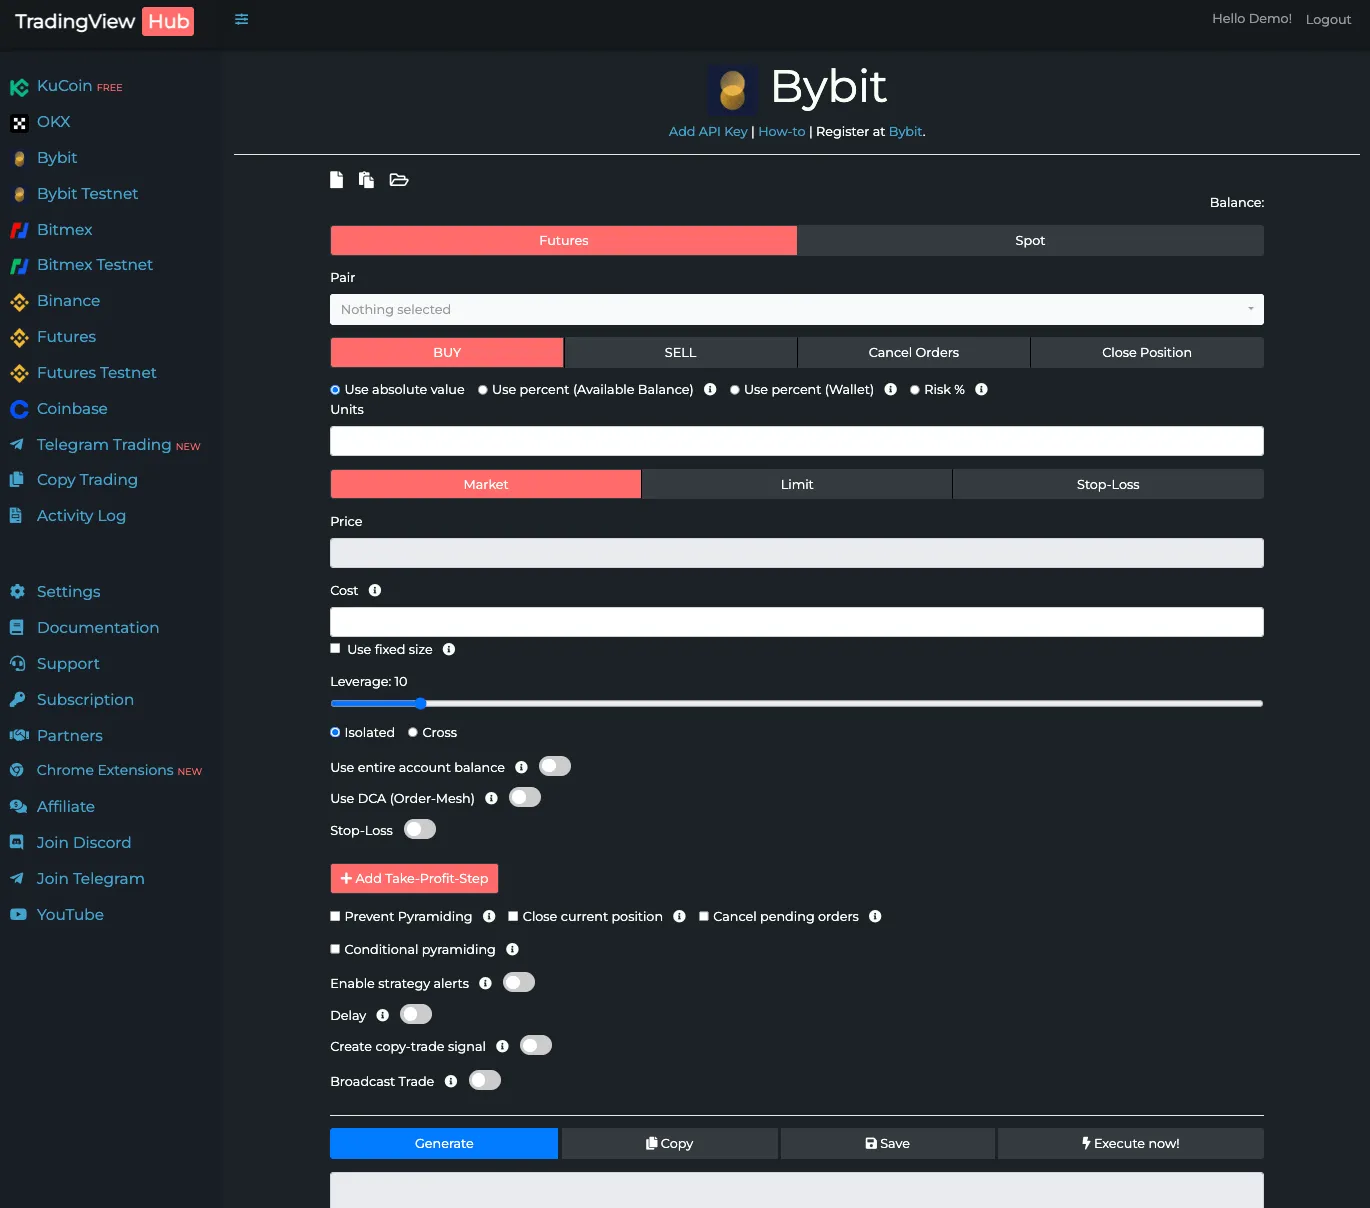The image size is (1370, 1208).
Task: Click the info icon next to Cost
Action: tap(375, 591)
